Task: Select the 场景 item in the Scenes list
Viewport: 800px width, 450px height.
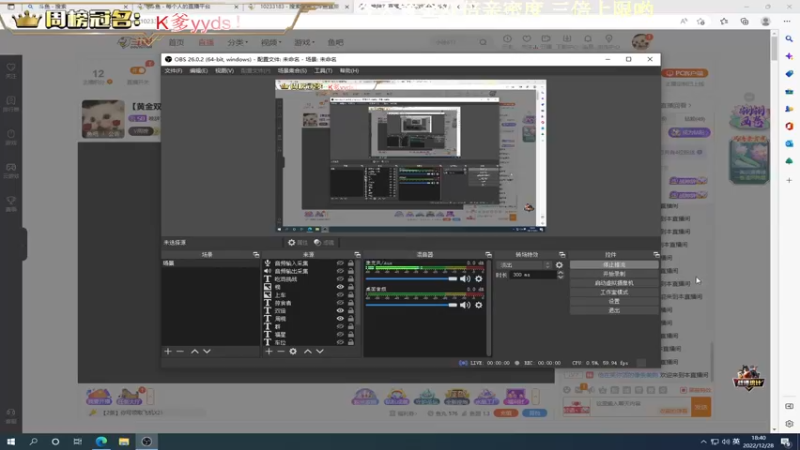Action: pyautogui.click(x=210, y=263)
